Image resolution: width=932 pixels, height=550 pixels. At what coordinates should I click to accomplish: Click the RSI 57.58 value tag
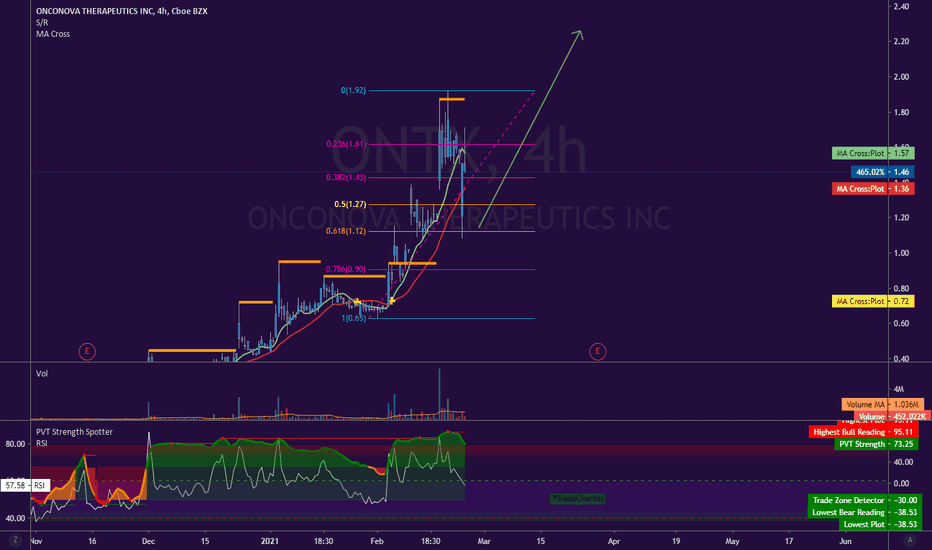(x=26, y=485)
